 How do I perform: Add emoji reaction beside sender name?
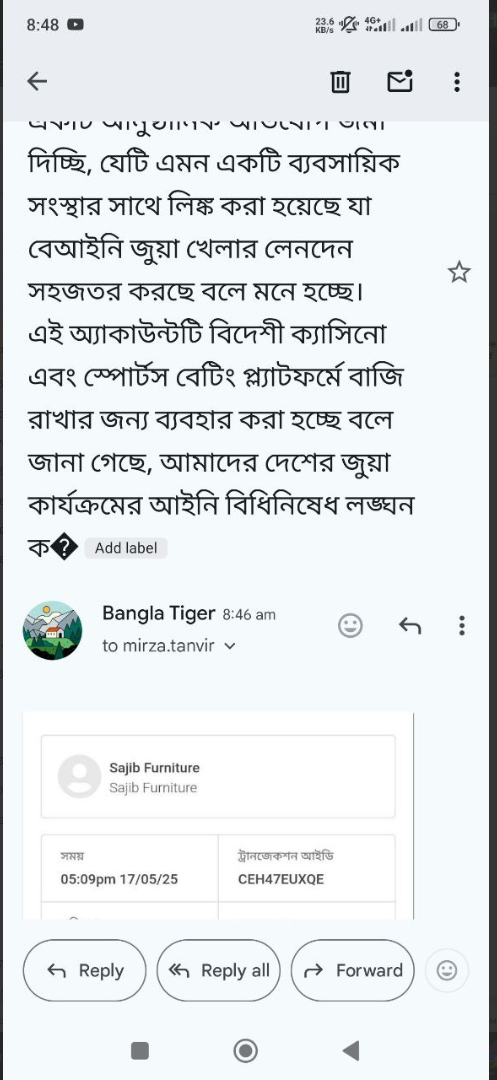tap(350, 625)
